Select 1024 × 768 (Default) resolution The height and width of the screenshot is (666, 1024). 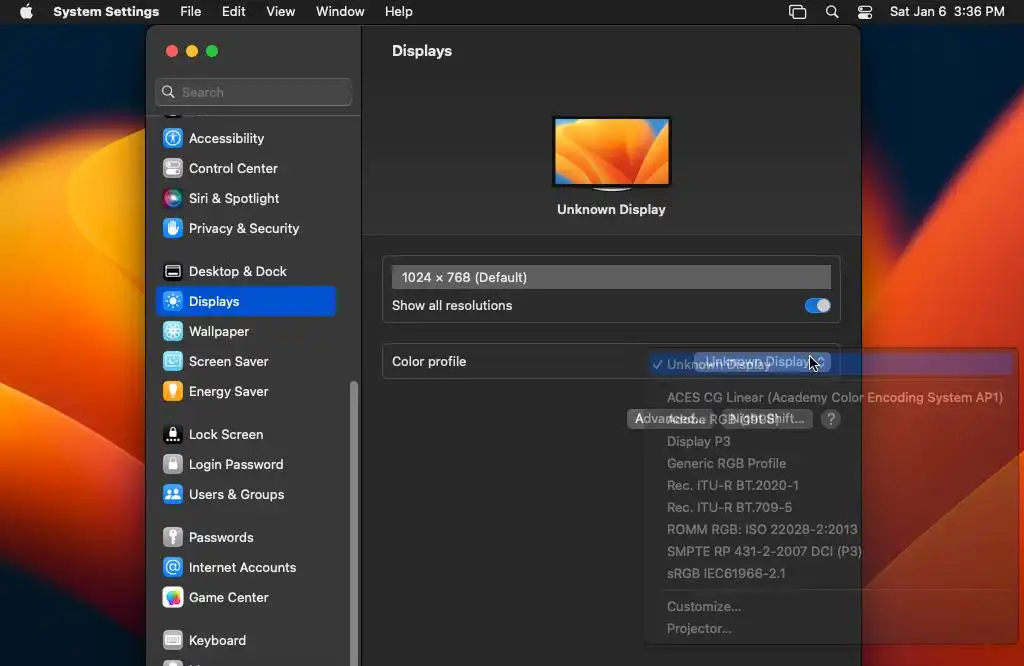click(611, 278)
